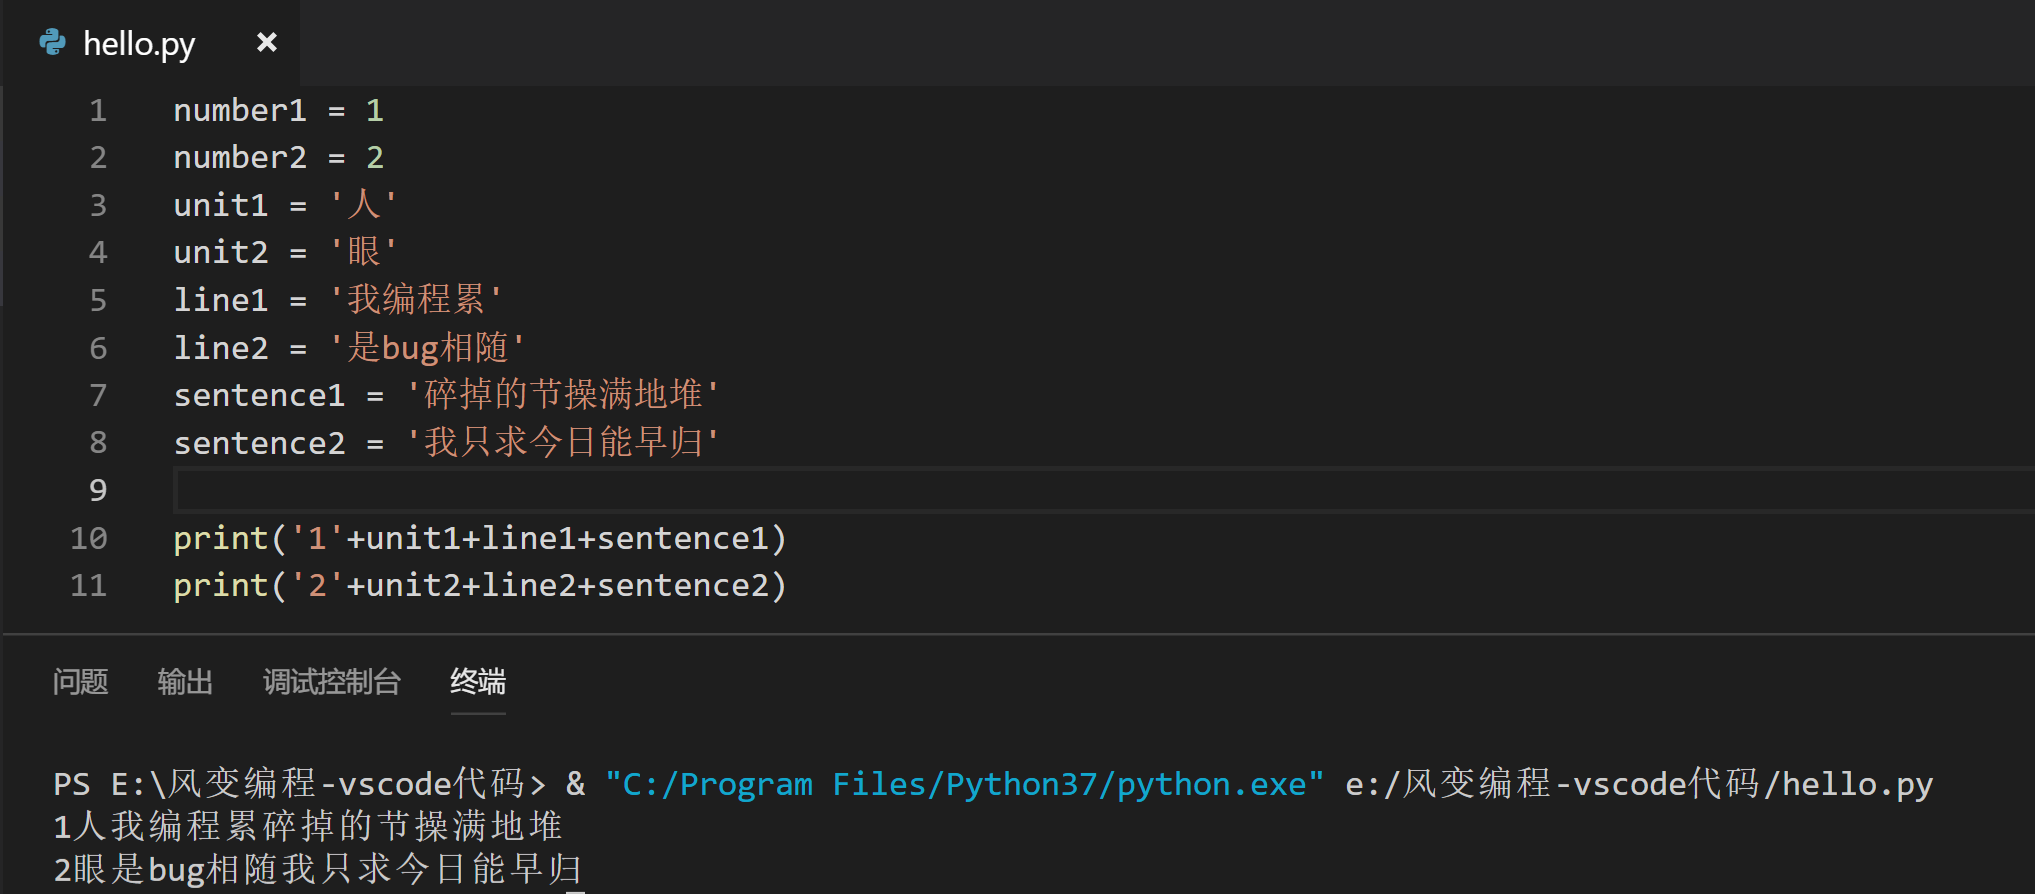
Task: Click terminal output line starting with 1人
Action: [307, 827]
